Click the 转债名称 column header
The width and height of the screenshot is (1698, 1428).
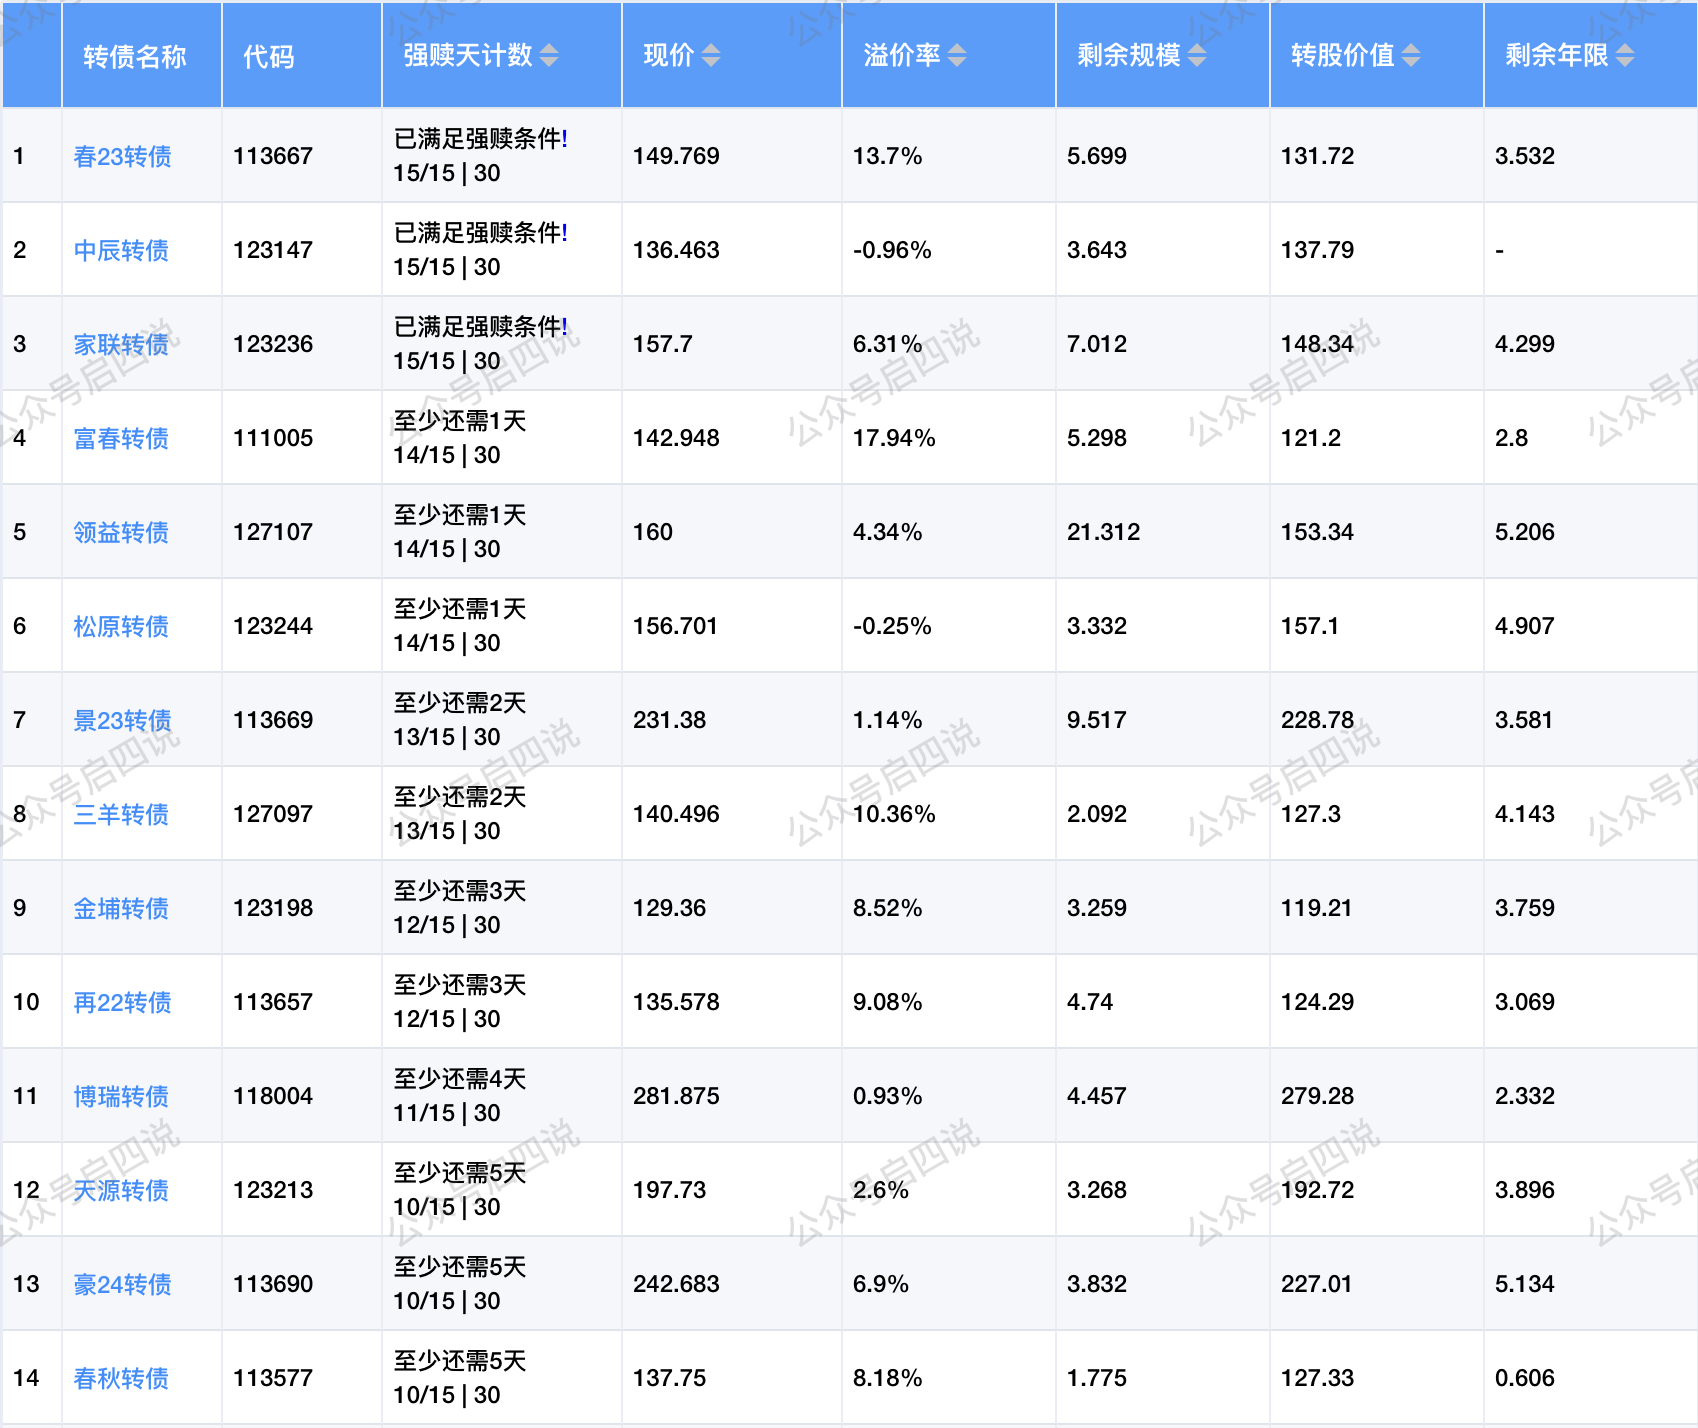135,56
